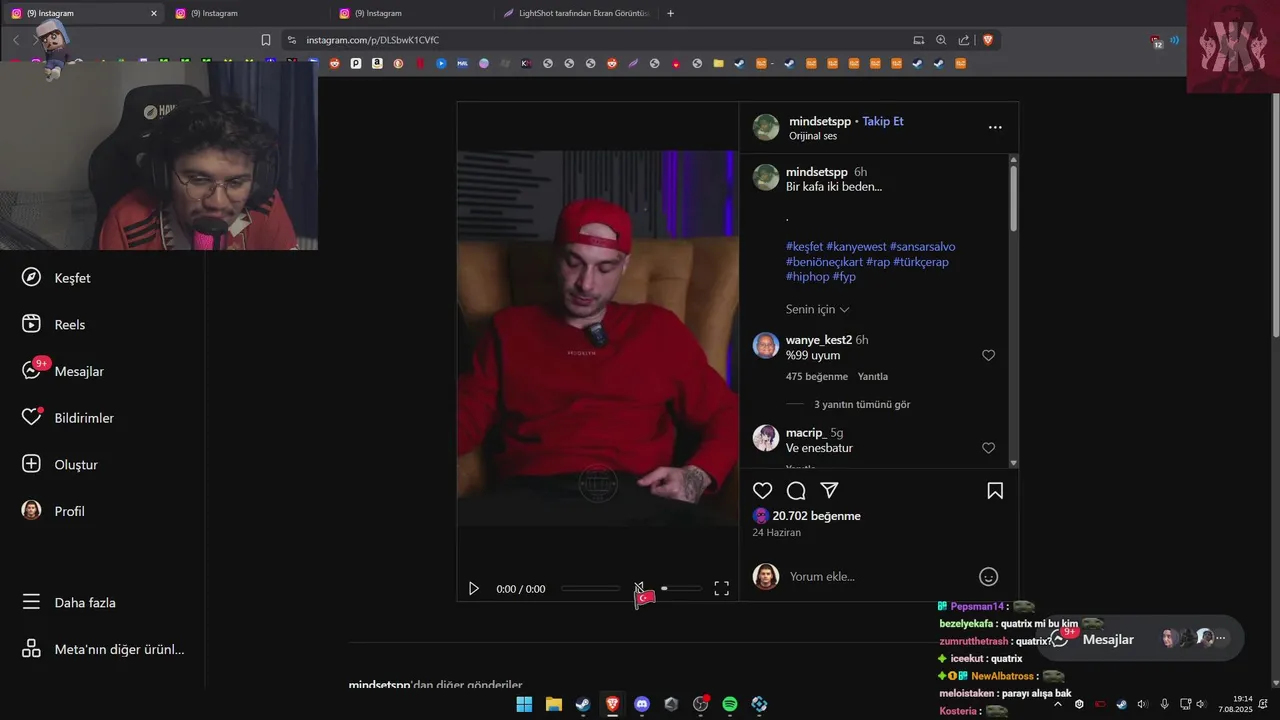The height and width of the screenshot is (720, 1280).
Task: Open wanye_kest2 profile from username
Action: tap(819, 340)
